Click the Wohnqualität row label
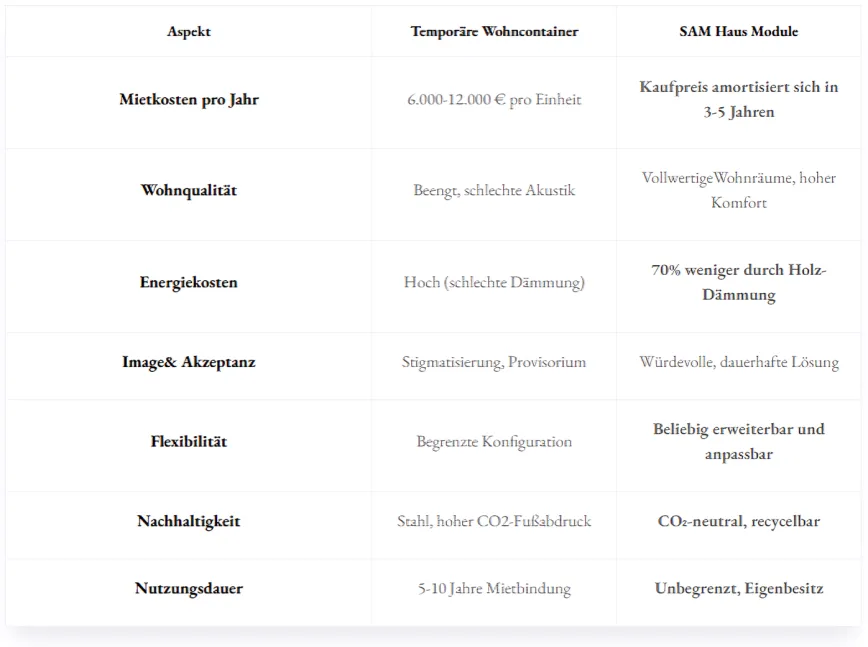Viewport: 868px width, 647px height. [x=189, y=190]
